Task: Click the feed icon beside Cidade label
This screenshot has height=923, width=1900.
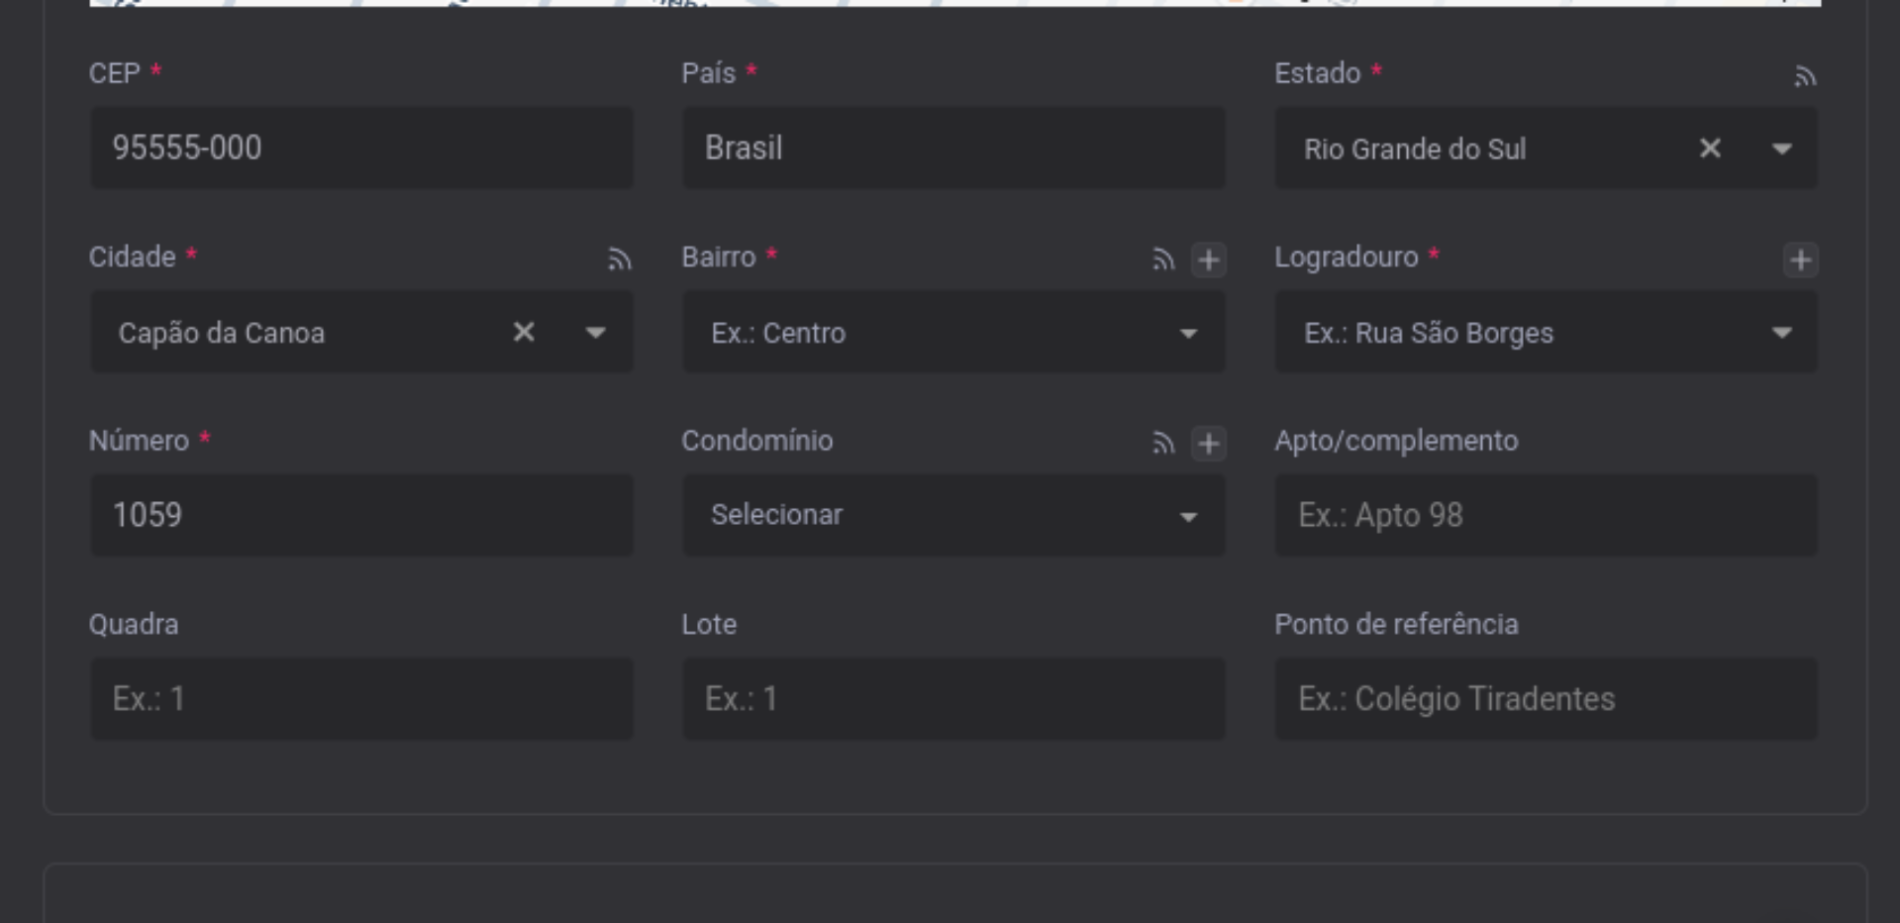Action: (x=619, y=260)
